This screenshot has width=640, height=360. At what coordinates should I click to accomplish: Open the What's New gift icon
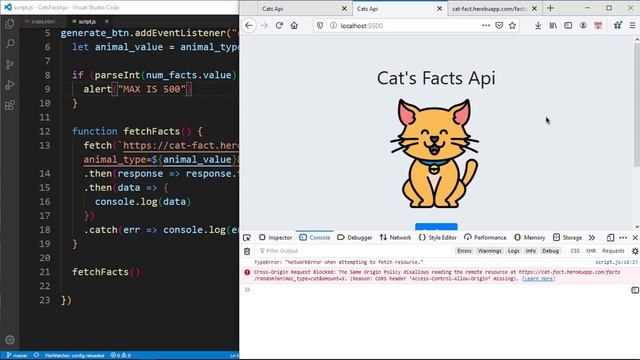pos(618,25)
